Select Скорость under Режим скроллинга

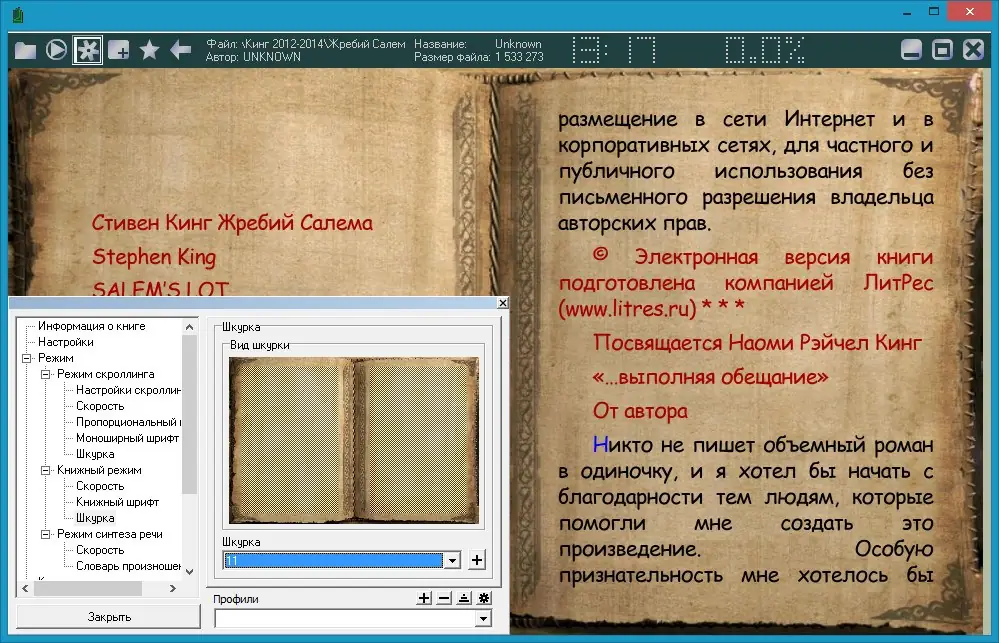click(x=100, y=406)
